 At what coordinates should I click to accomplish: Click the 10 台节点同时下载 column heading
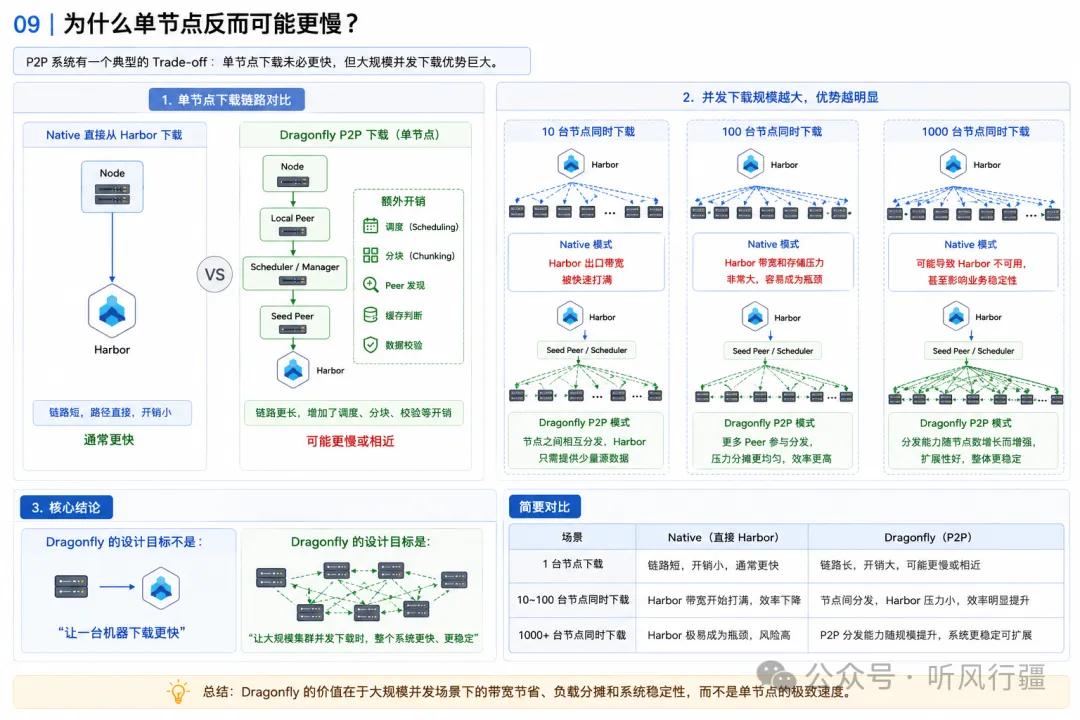pos(588,132)
